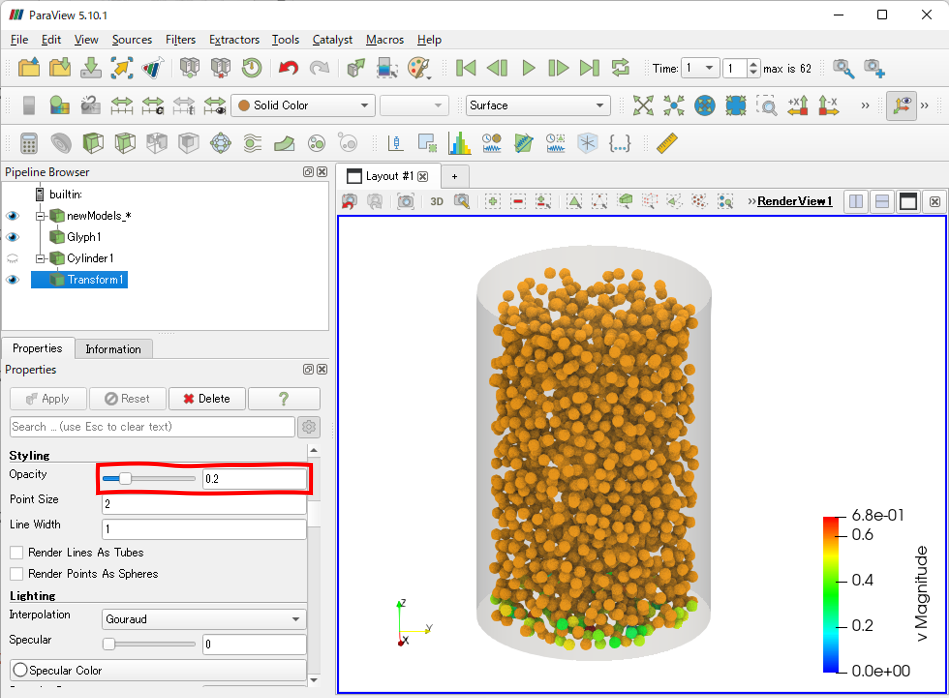Viewport: 949px width, 698px height.
Task: Open the Solid Color coloring dropdown
Action: (303, 105)
